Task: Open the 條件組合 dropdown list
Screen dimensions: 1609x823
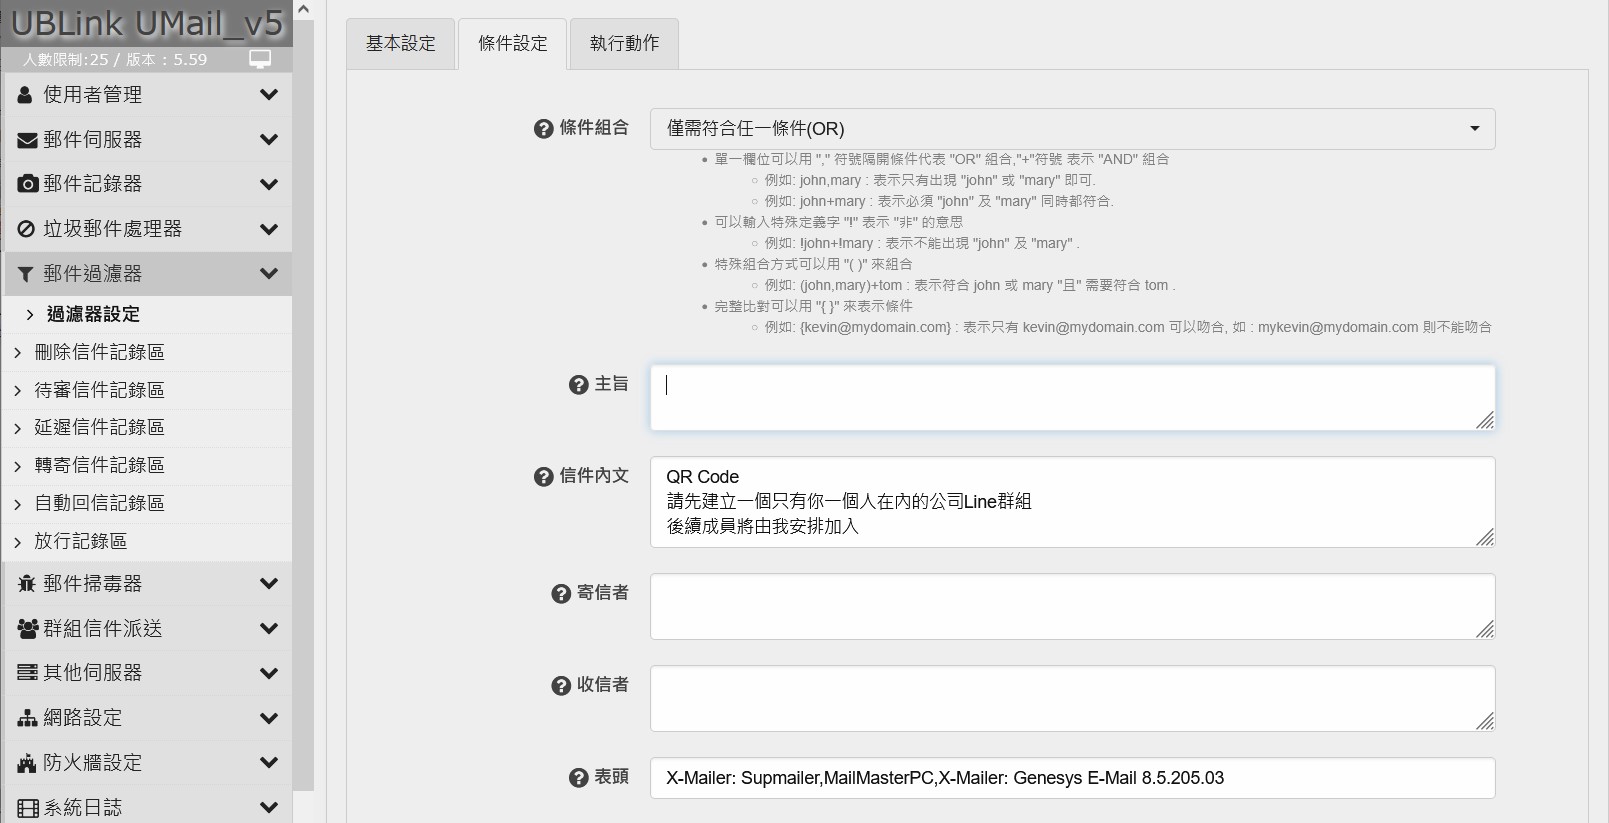Action: click(x=1072, y=129)
